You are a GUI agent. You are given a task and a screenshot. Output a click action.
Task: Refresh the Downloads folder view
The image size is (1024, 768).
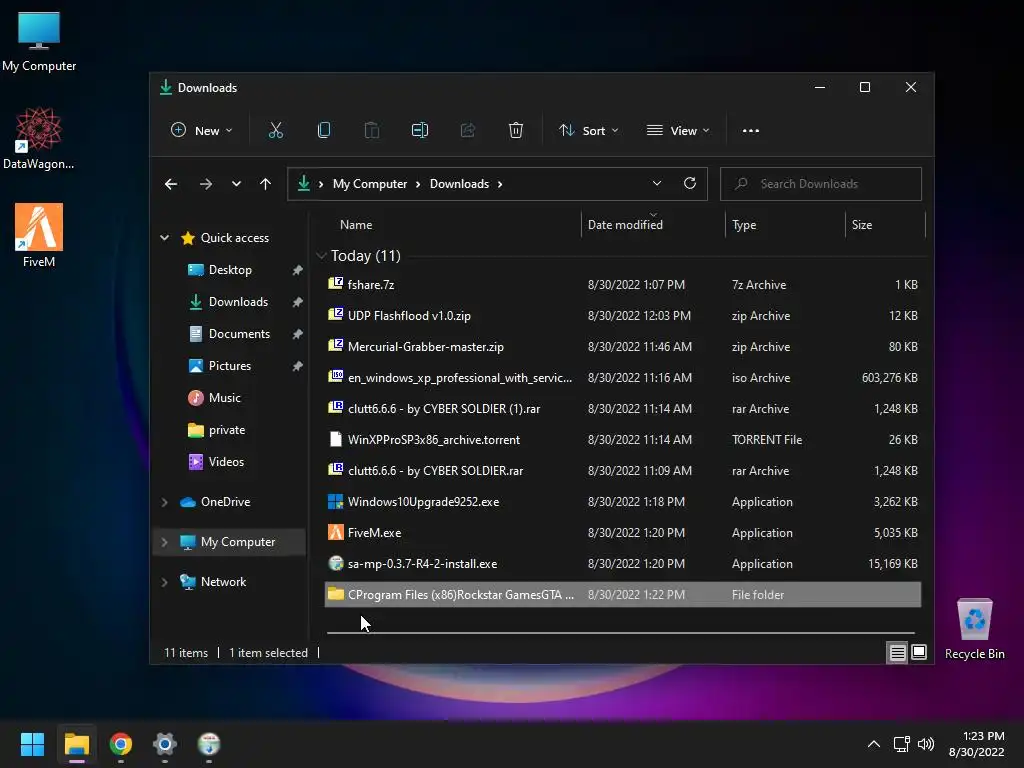pyautogui.click(x=690, y=184)
